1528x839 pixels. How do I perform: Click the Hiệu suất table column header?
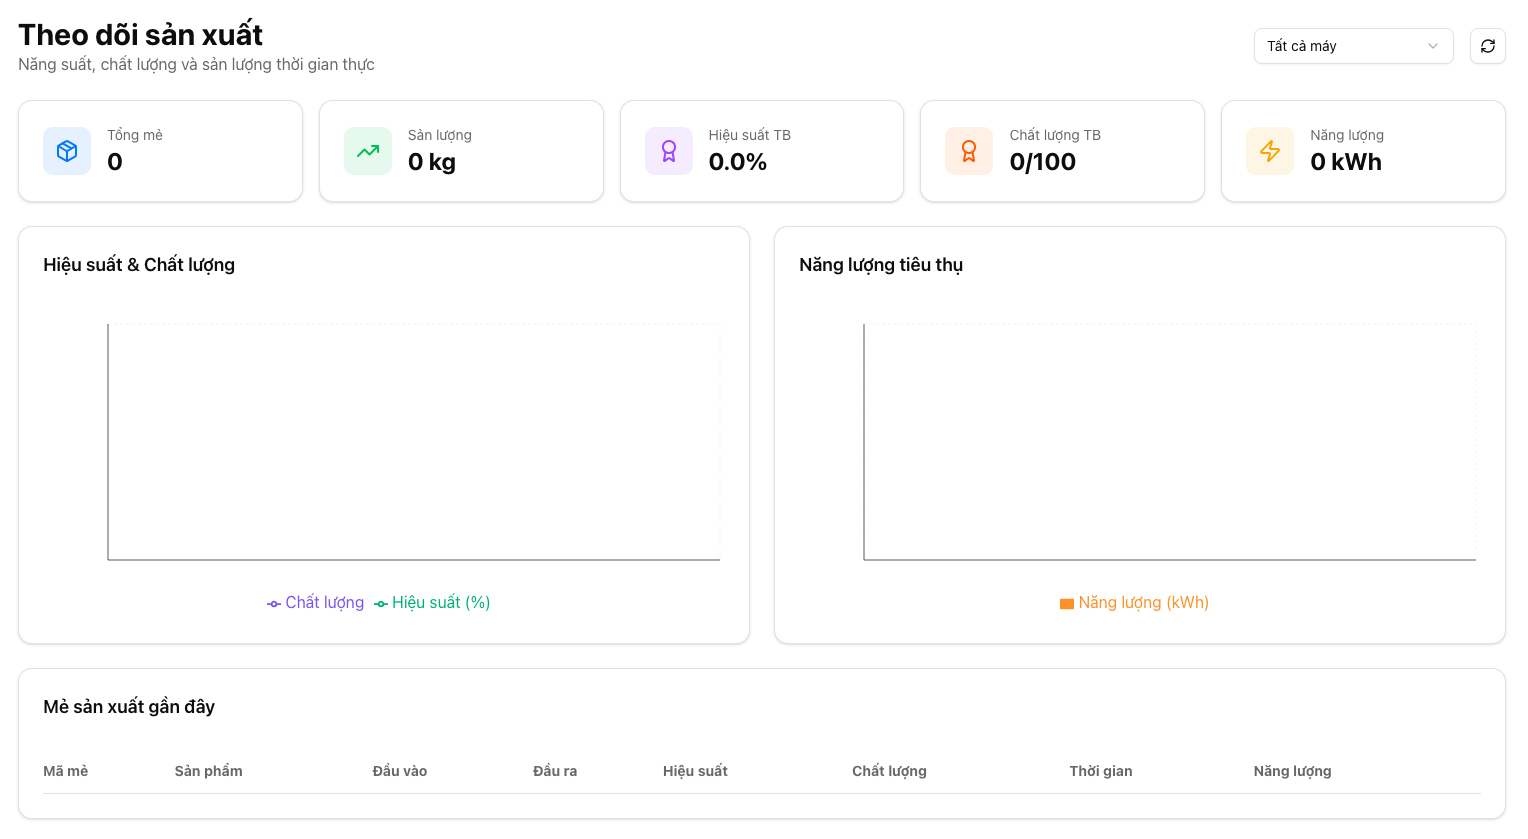coord(695,771)
